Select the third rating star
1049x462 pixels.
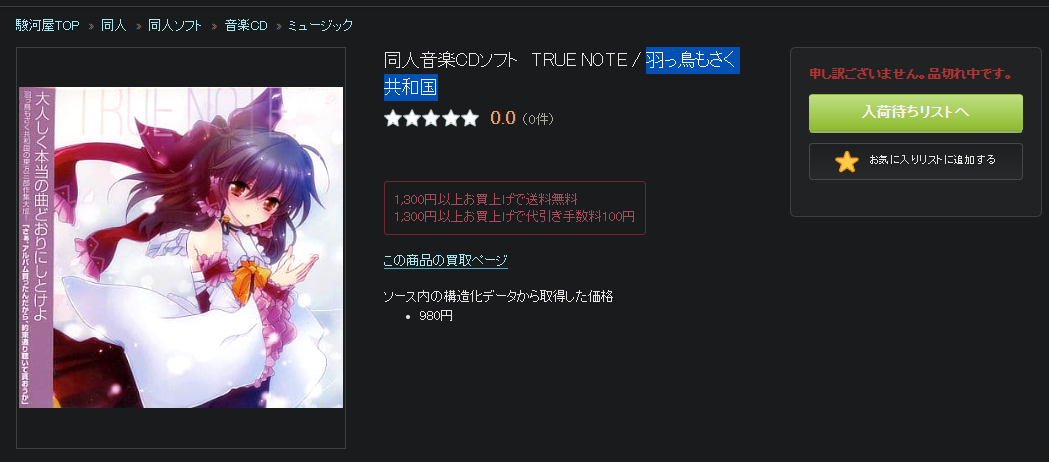pos(432,119)
